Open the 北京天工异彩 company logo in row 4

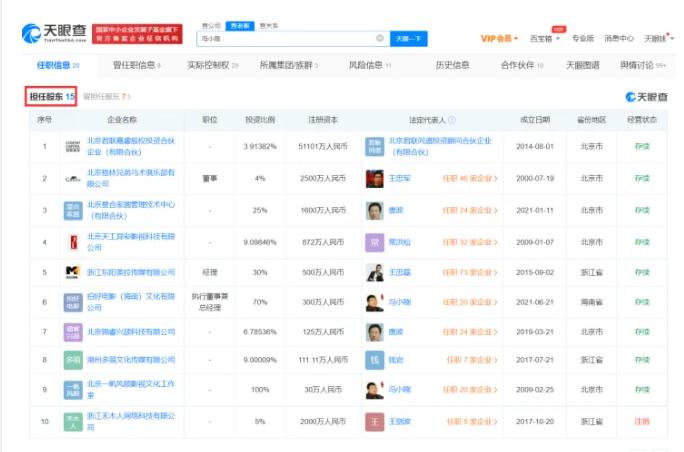click(x=74, y=242)
